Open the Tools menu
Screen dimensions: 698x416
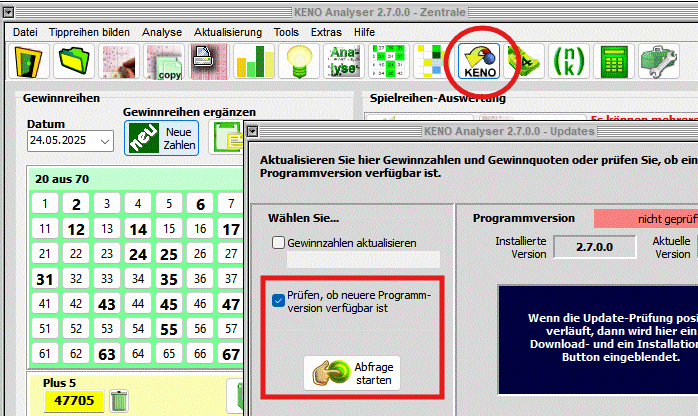(x=286, y=32)
